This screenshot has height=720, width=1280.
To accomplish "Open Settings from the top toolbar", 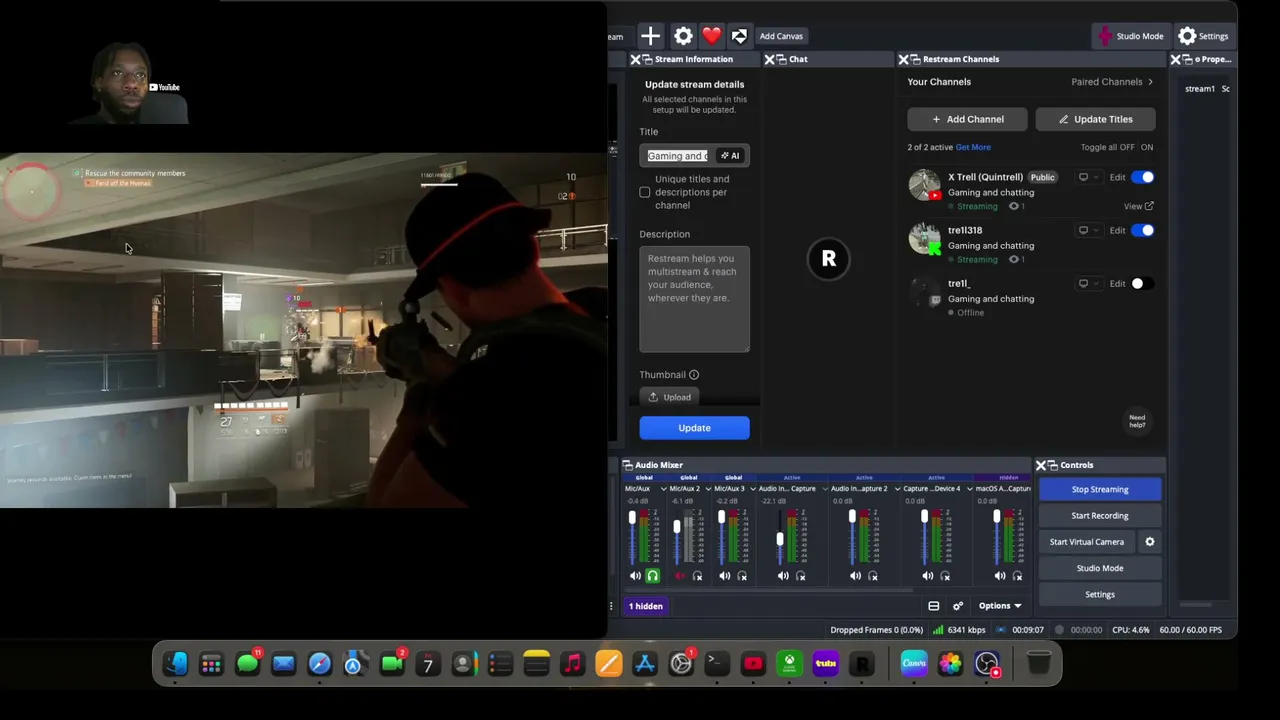I will pyautogui.click(x=1203, y=36).
